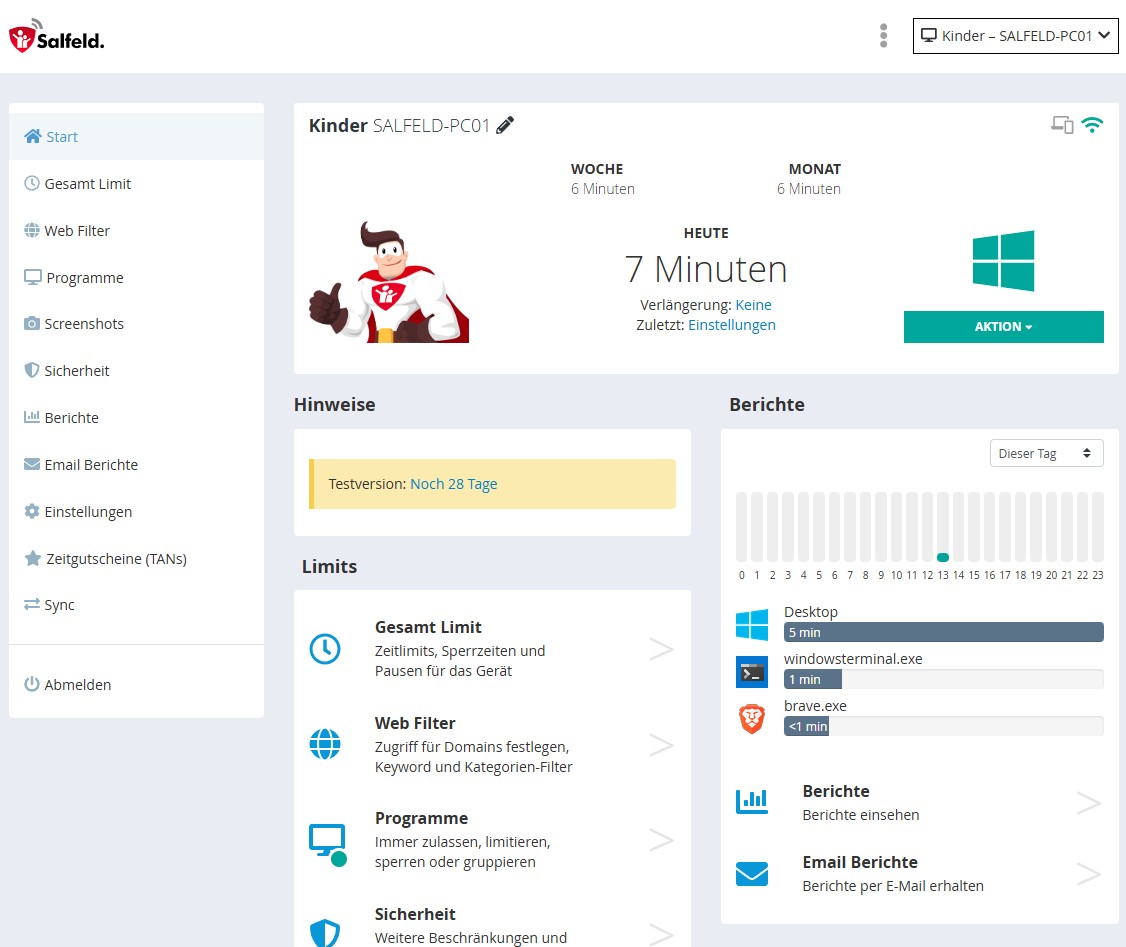Screen dimensions: 1126x947
Task: Click the Salfeld logo in header
Action: 57,37
